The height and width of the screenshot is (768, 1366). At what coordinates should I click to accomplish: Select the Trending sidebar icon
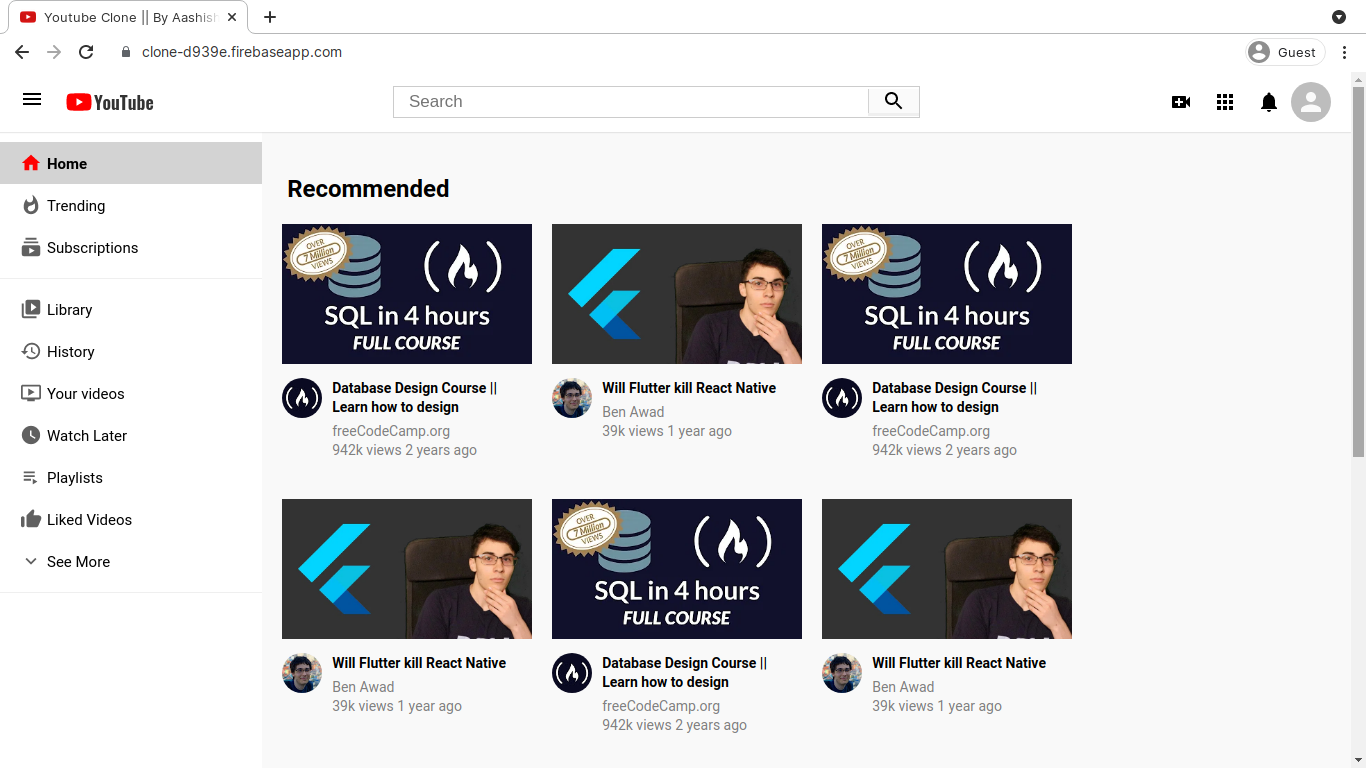coord(31,205)
